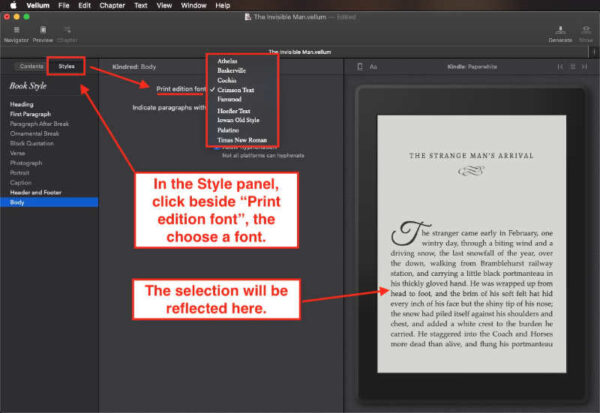The image size is (600, 413).
Task: Choose Athelas from the font list
Action: coord(227,61)
